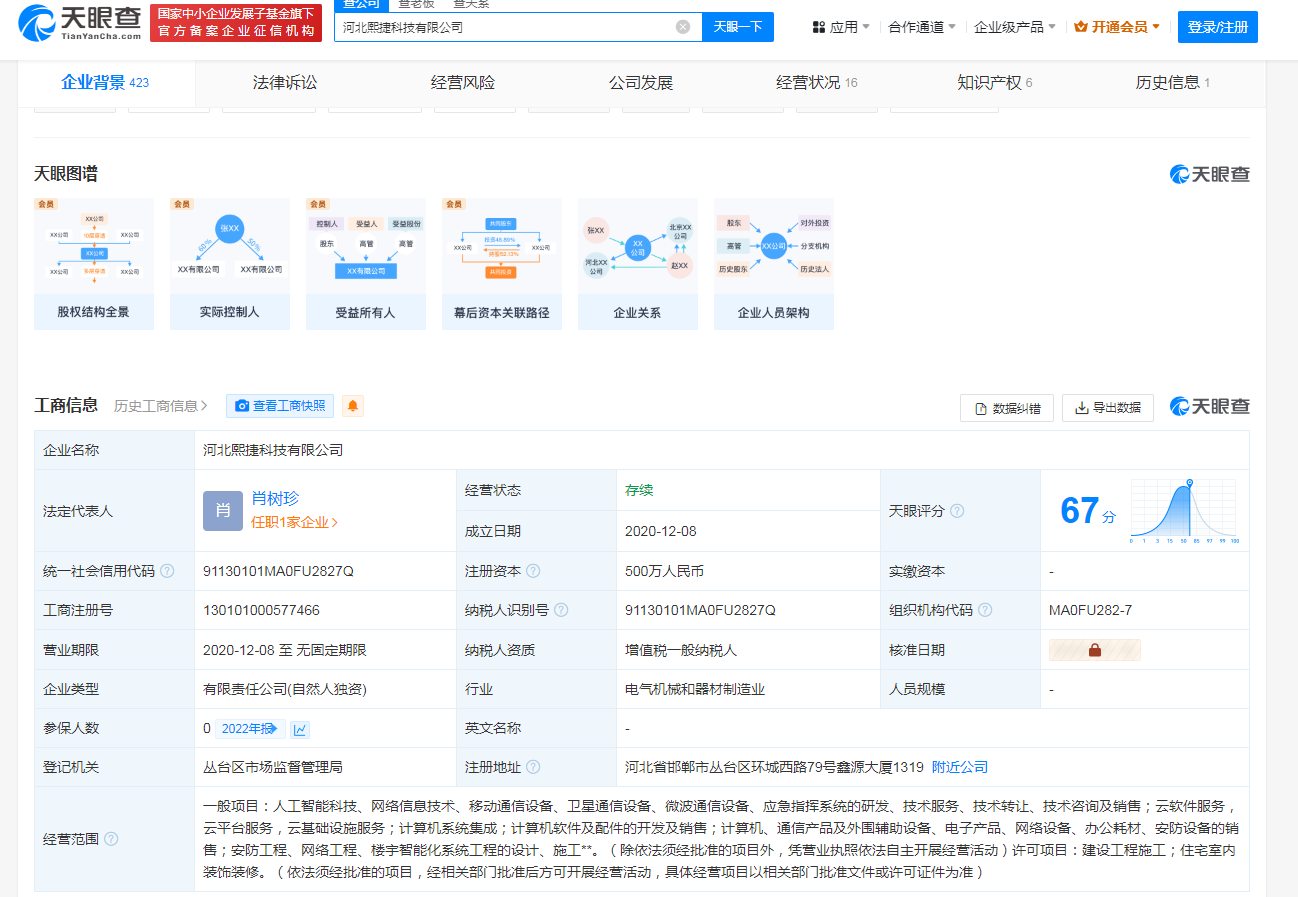Open 企业人员架构 graph thumbnail
This screenshot has height=897, width=1298.
(x=773, y=264)
